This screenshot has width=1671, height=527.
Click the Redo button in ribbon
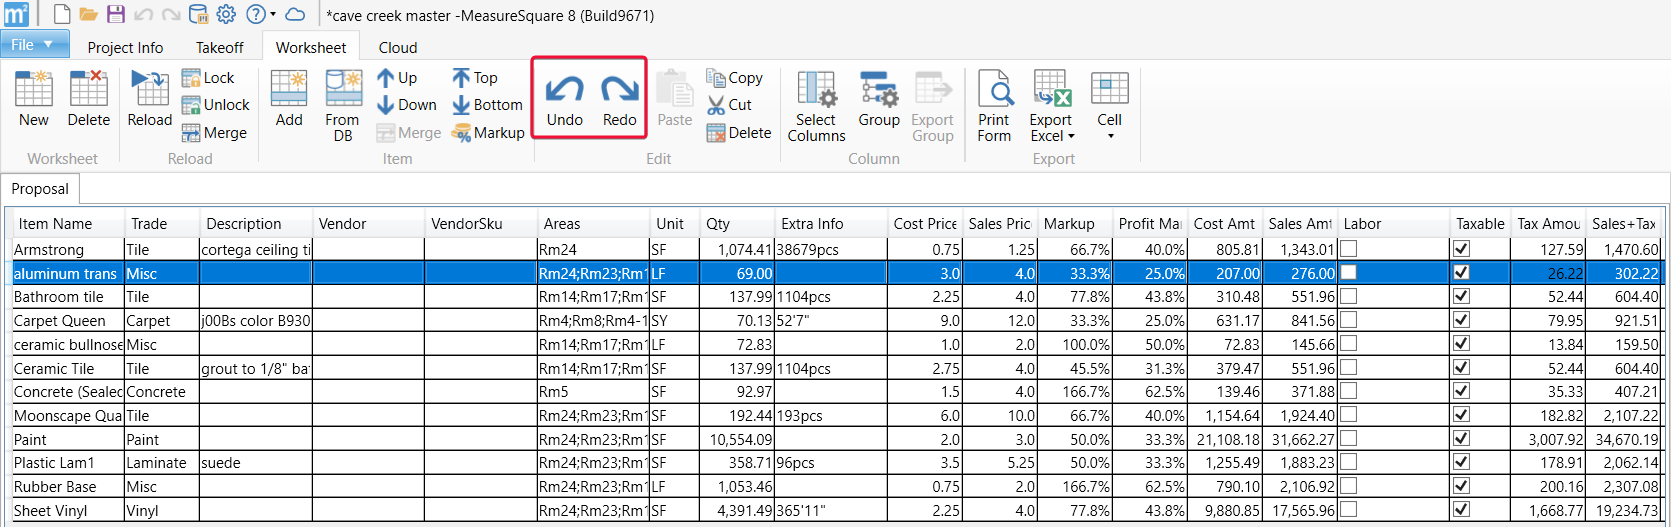tap(619, 101)
